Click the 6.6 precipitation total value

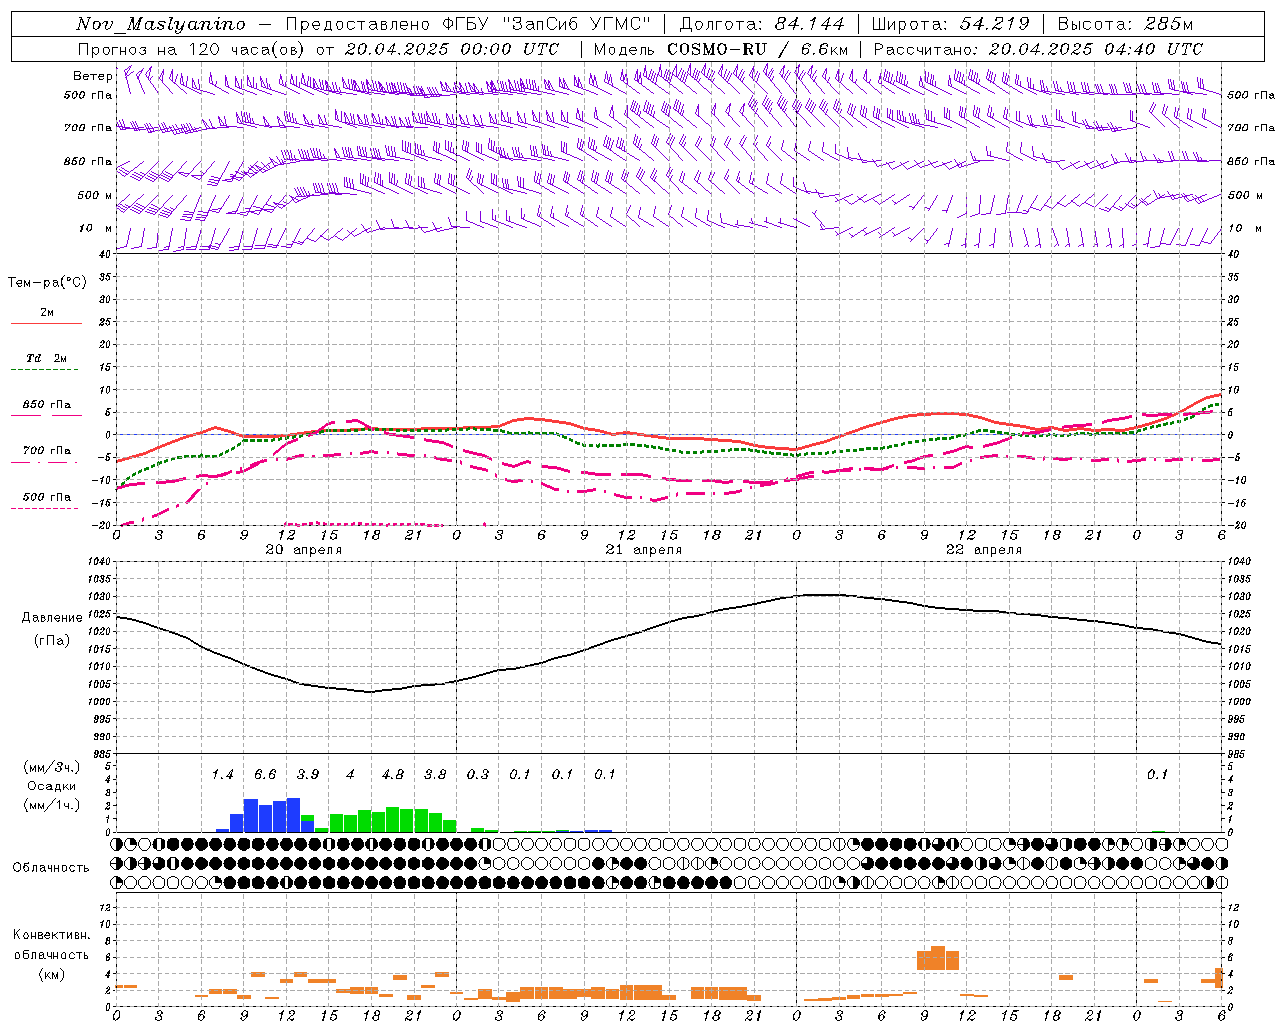[265, 774]
